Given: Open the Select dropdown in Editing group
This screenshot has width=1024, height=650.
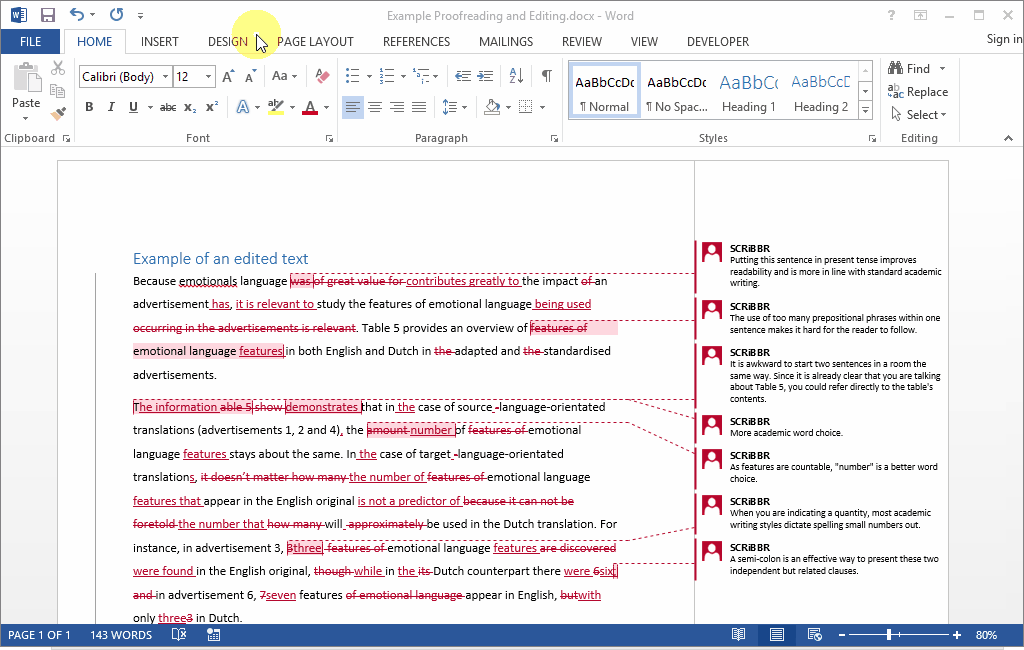Looking at the screenshot, I should [x=920, y=115].
